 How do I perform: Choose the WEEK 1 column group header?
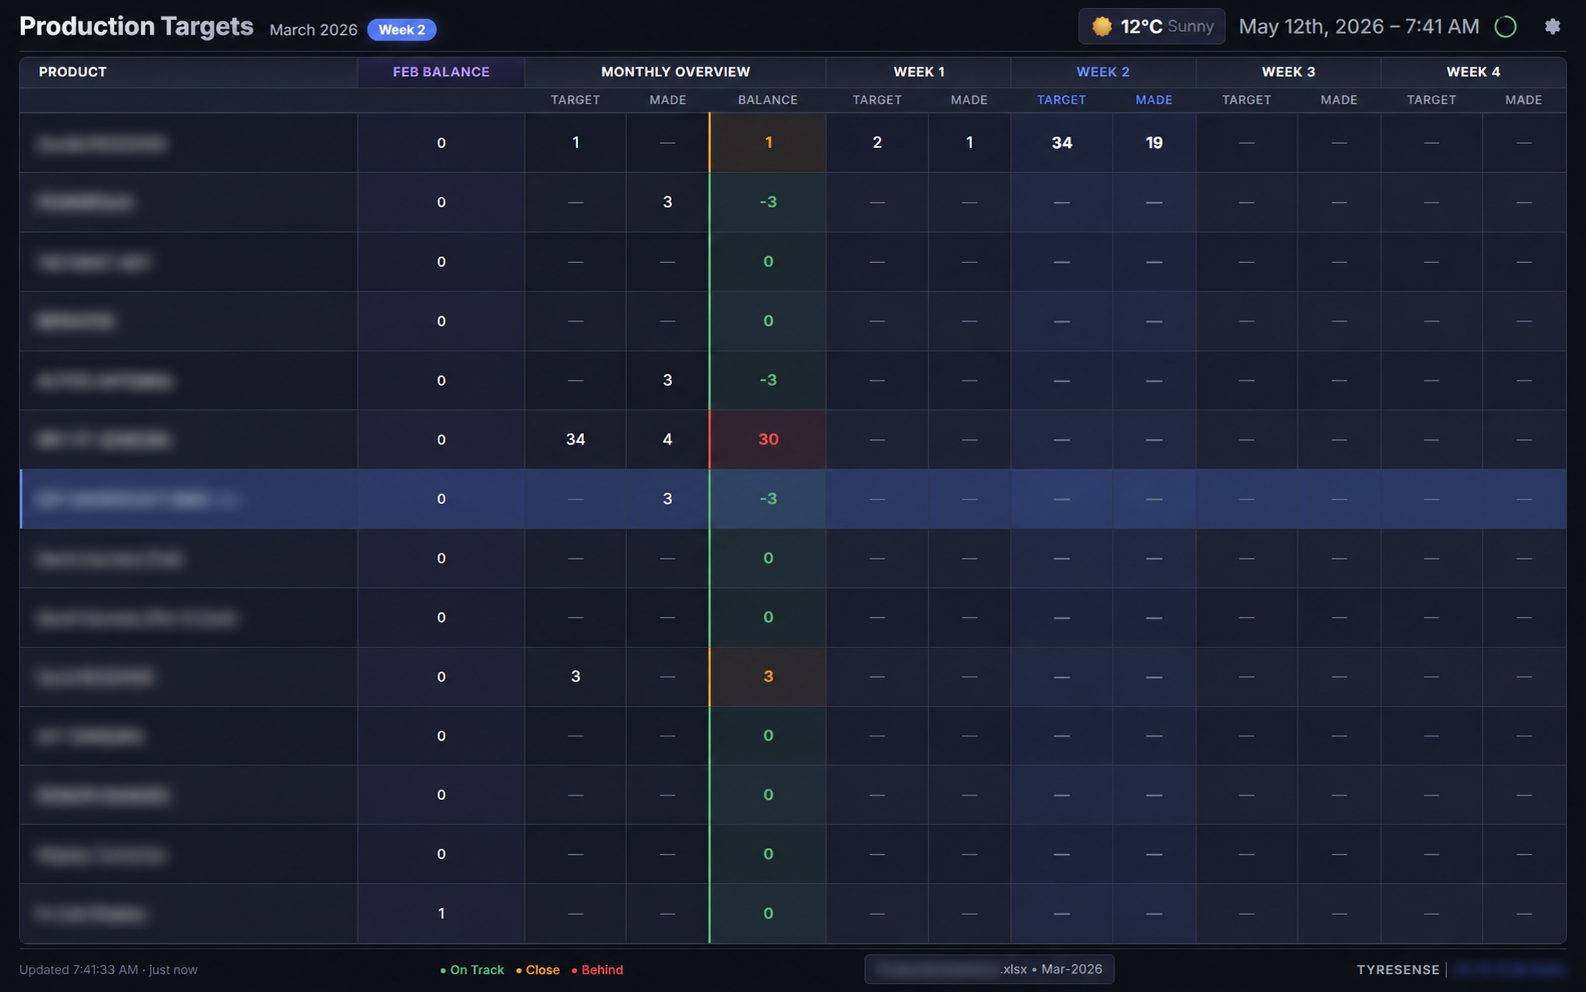tap(919, 72)
